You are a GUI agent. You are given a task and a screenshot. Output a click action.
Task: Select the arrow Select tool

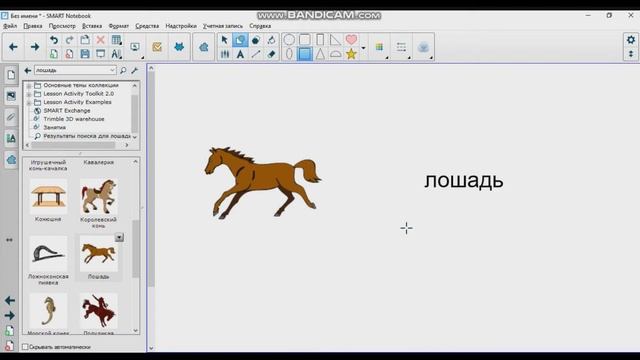pyautogui.click(x=224, y=40)
